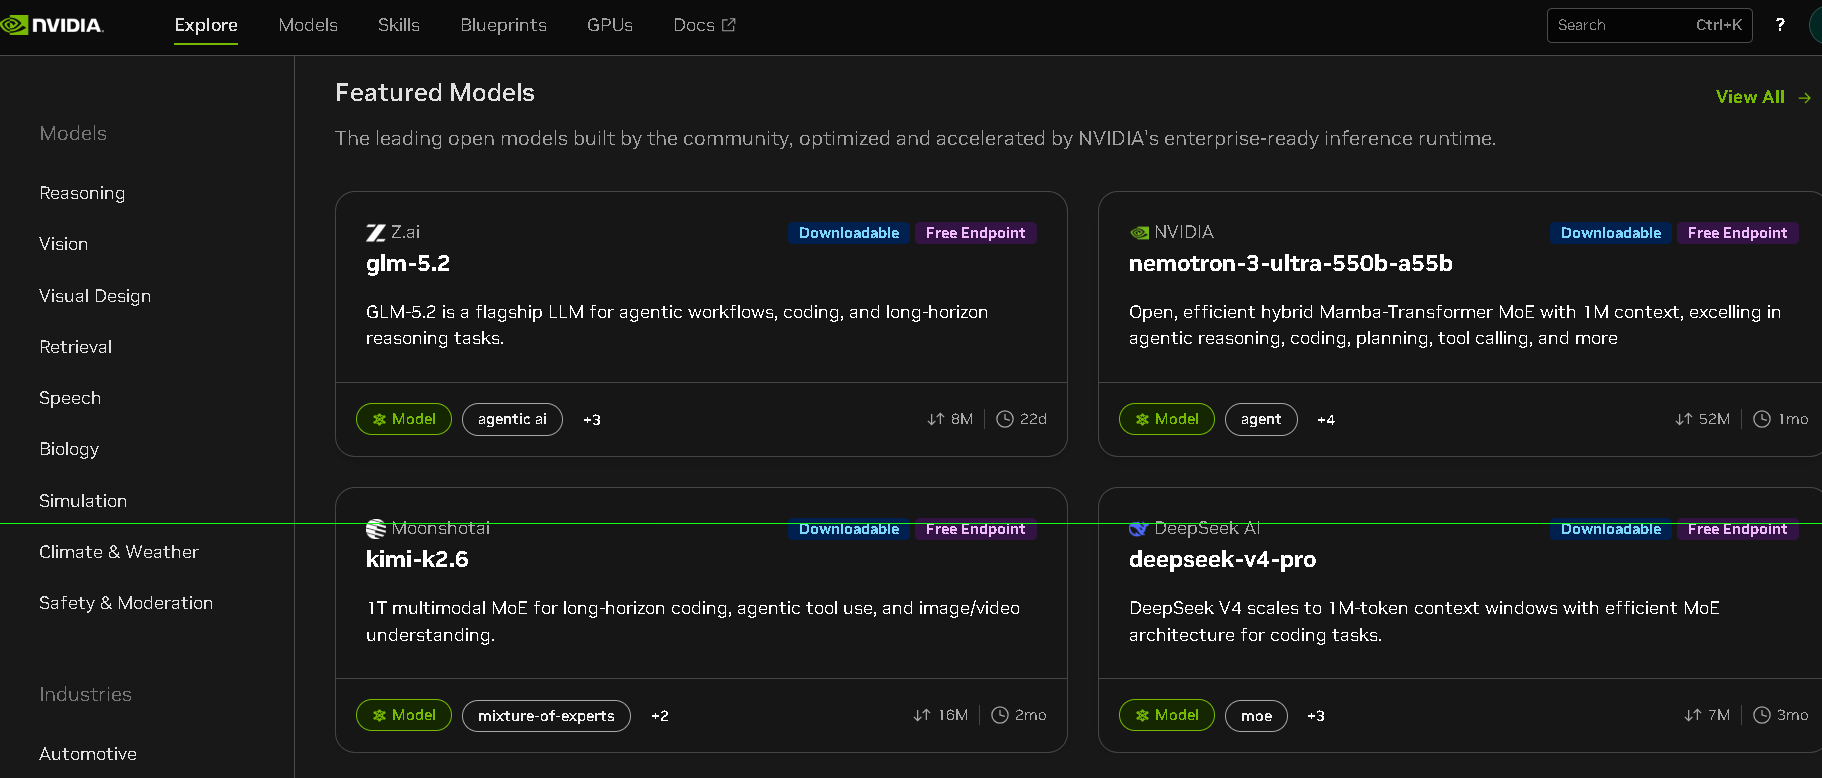This screenshot has height=778, width=1822.
Task: Open the Biology category
Action: tap(69, 449)
